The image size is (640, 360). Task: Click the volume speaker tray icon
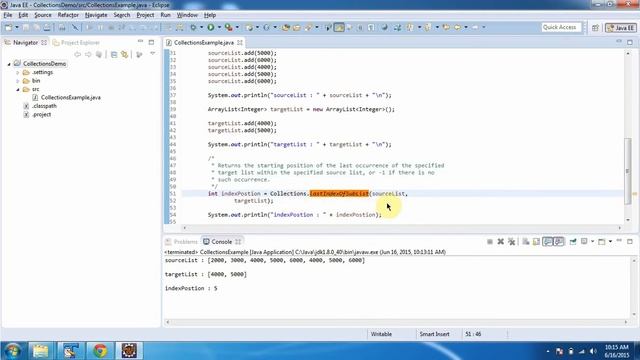click(x=593, y=351)
